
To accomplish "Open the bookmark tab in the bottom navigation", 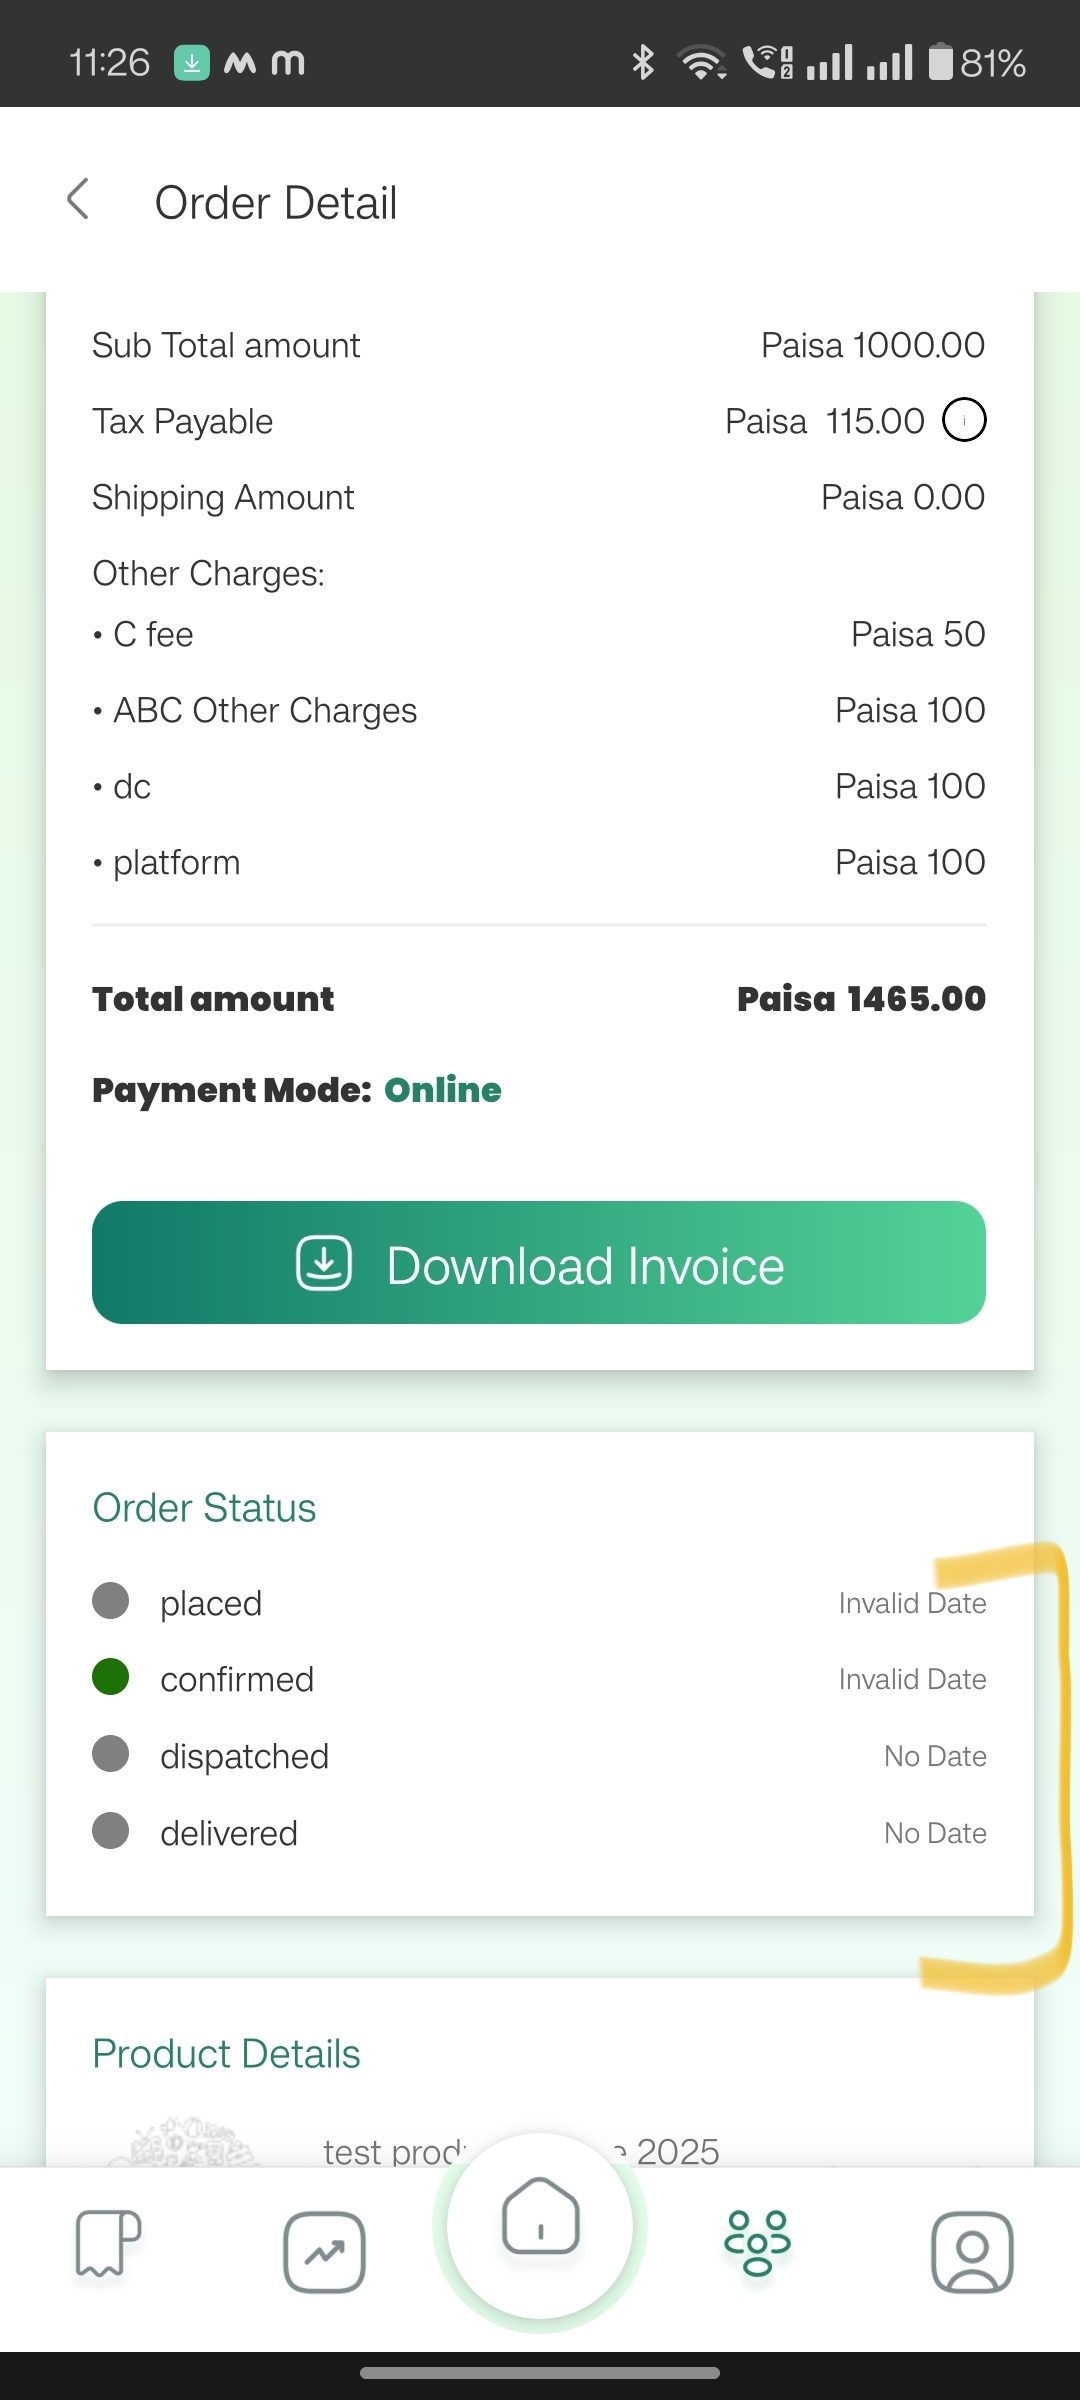I will coord(108,2243).
